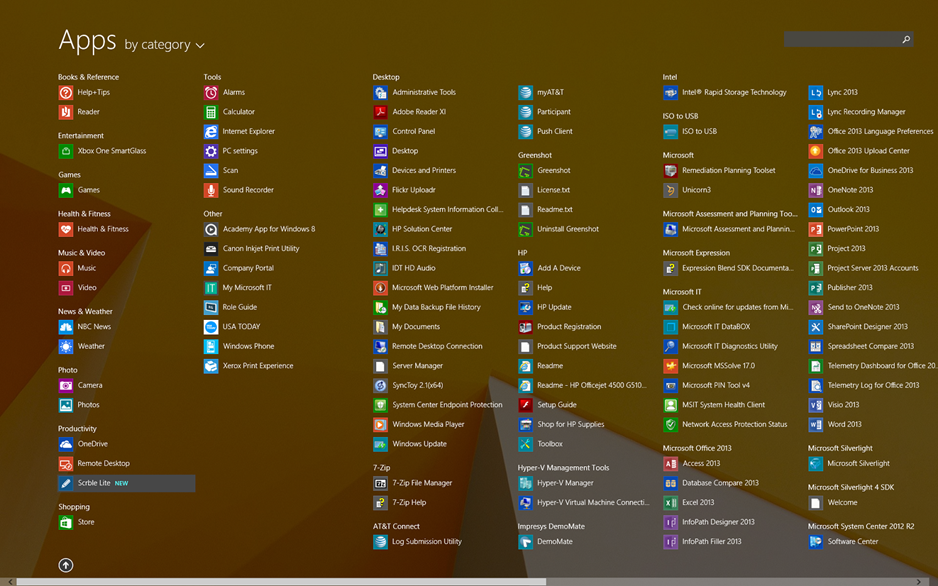The image size is (938, 586).
Task: Open the myAT&T app icon
Action: point(525,93)
